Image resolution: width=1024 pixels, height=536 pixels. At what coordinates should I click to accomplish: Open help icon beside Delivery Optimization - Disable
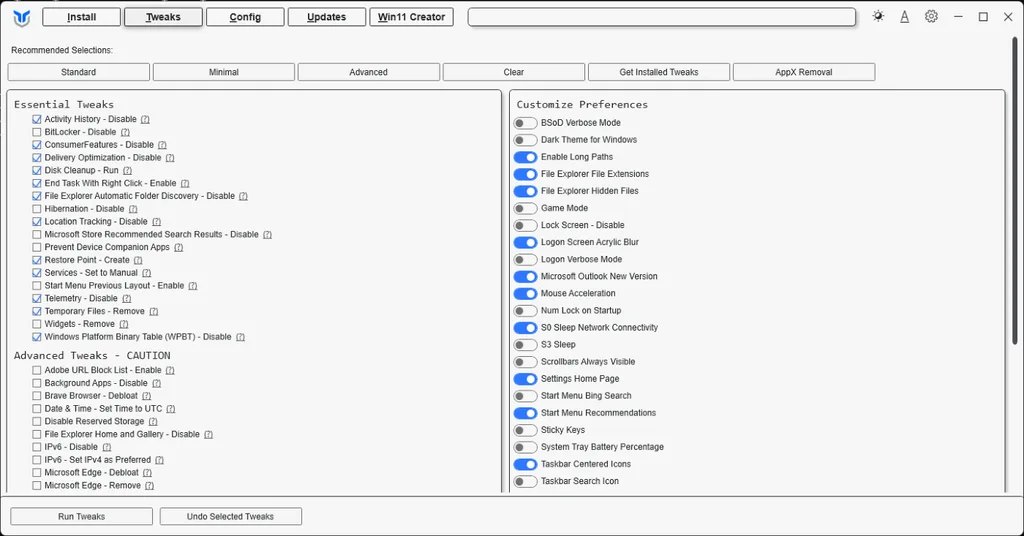[170, 158]
